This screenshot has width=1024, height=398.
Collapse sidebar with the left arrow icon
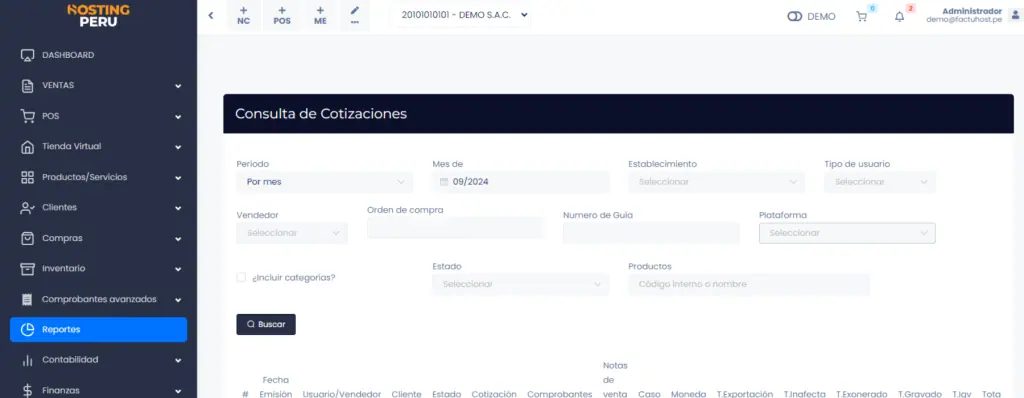pyautogui.click(x=211, y=15)
